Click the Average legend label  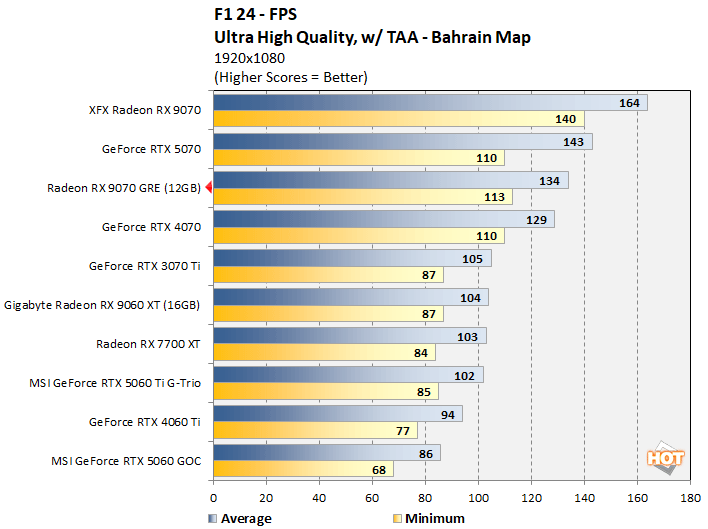246,519
